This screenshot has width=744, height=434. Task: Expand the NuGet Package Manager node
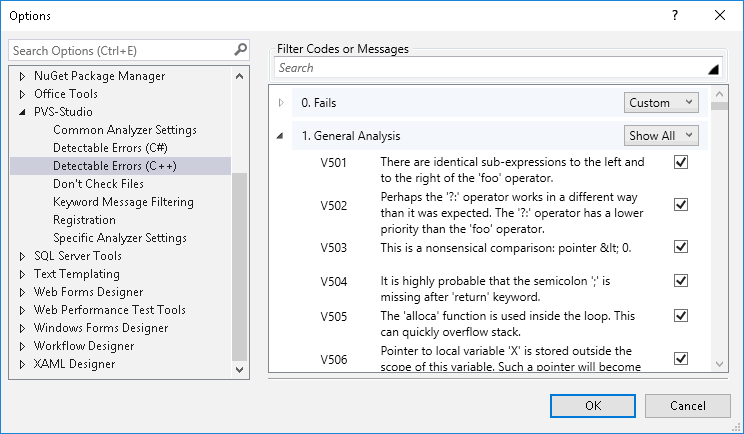pos(23,76)
